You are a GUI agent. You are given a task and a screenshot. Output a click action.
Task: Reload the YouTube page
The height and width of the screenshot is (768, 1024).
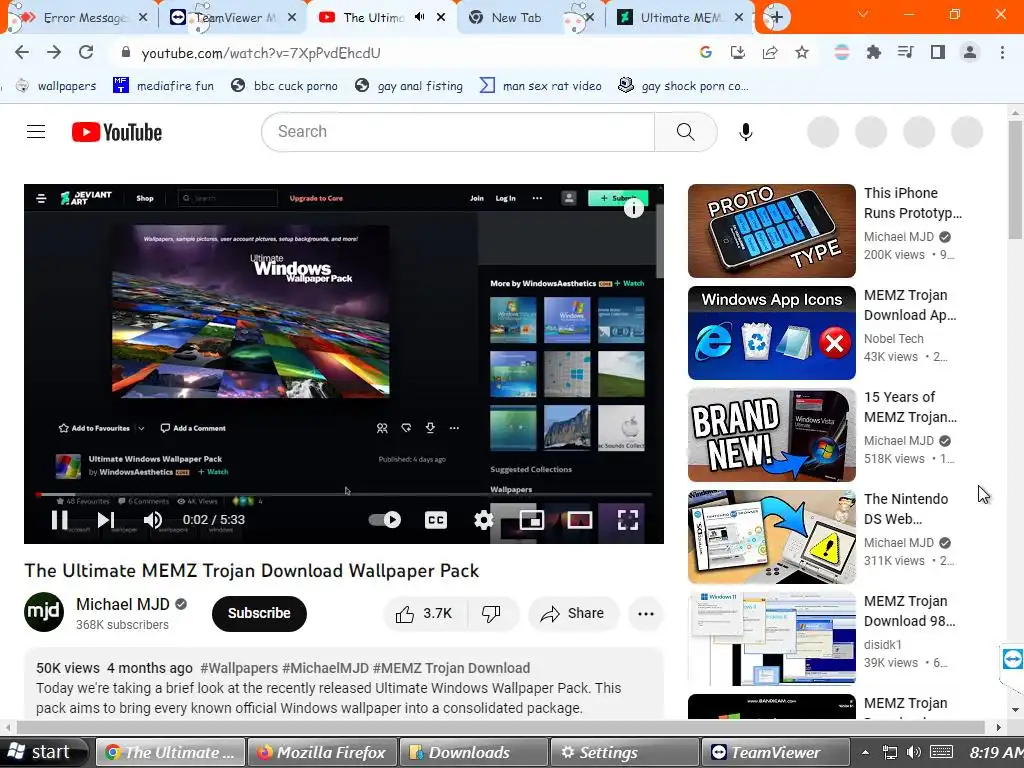coord(86,52)
